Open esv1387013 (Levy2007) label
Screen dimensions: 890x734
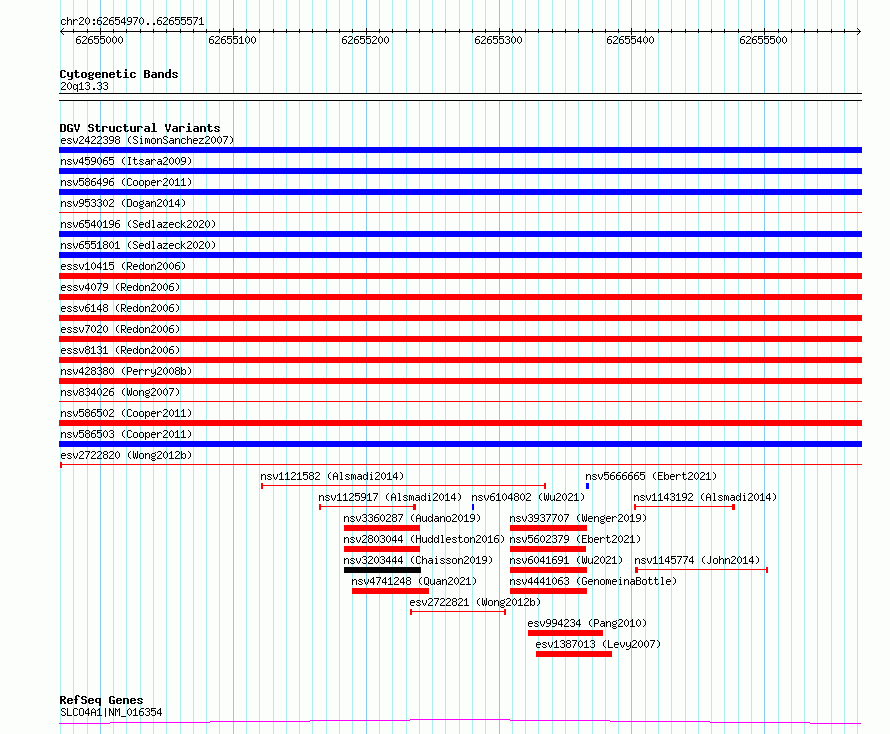point(598,644)
